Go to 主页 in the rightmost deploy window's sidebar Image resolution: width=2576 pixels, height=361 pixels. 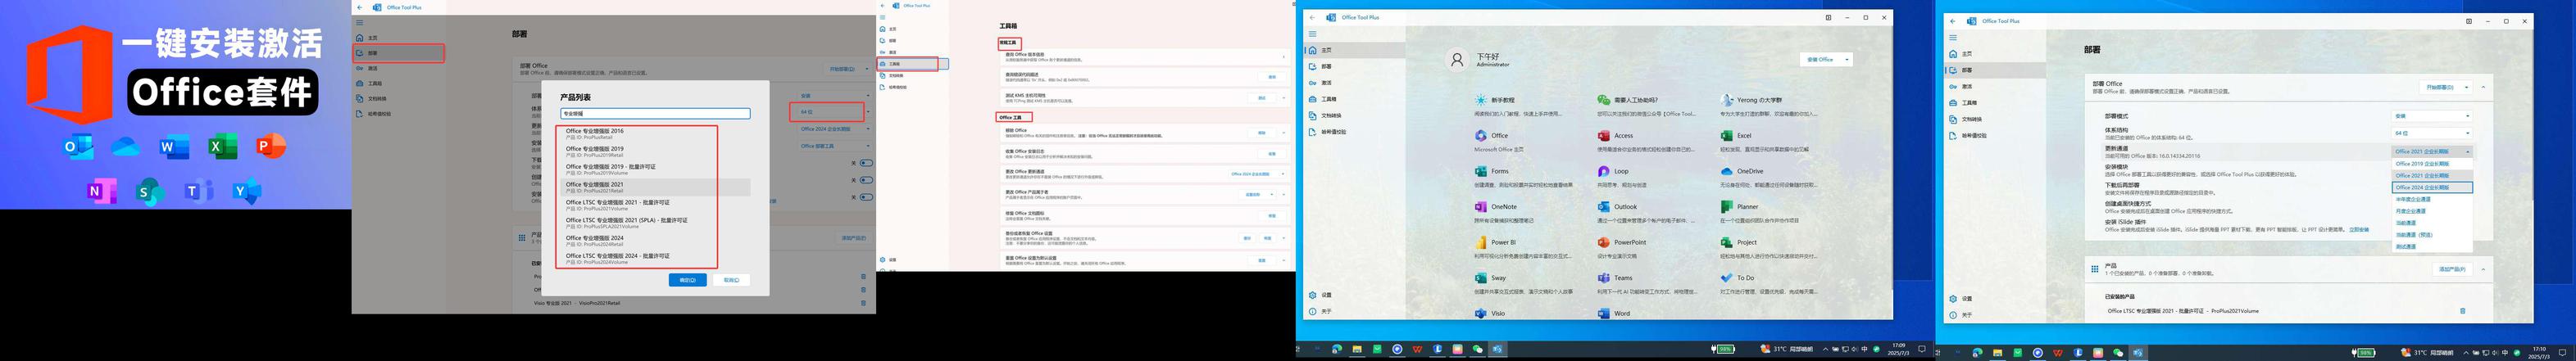[1994, 54]
